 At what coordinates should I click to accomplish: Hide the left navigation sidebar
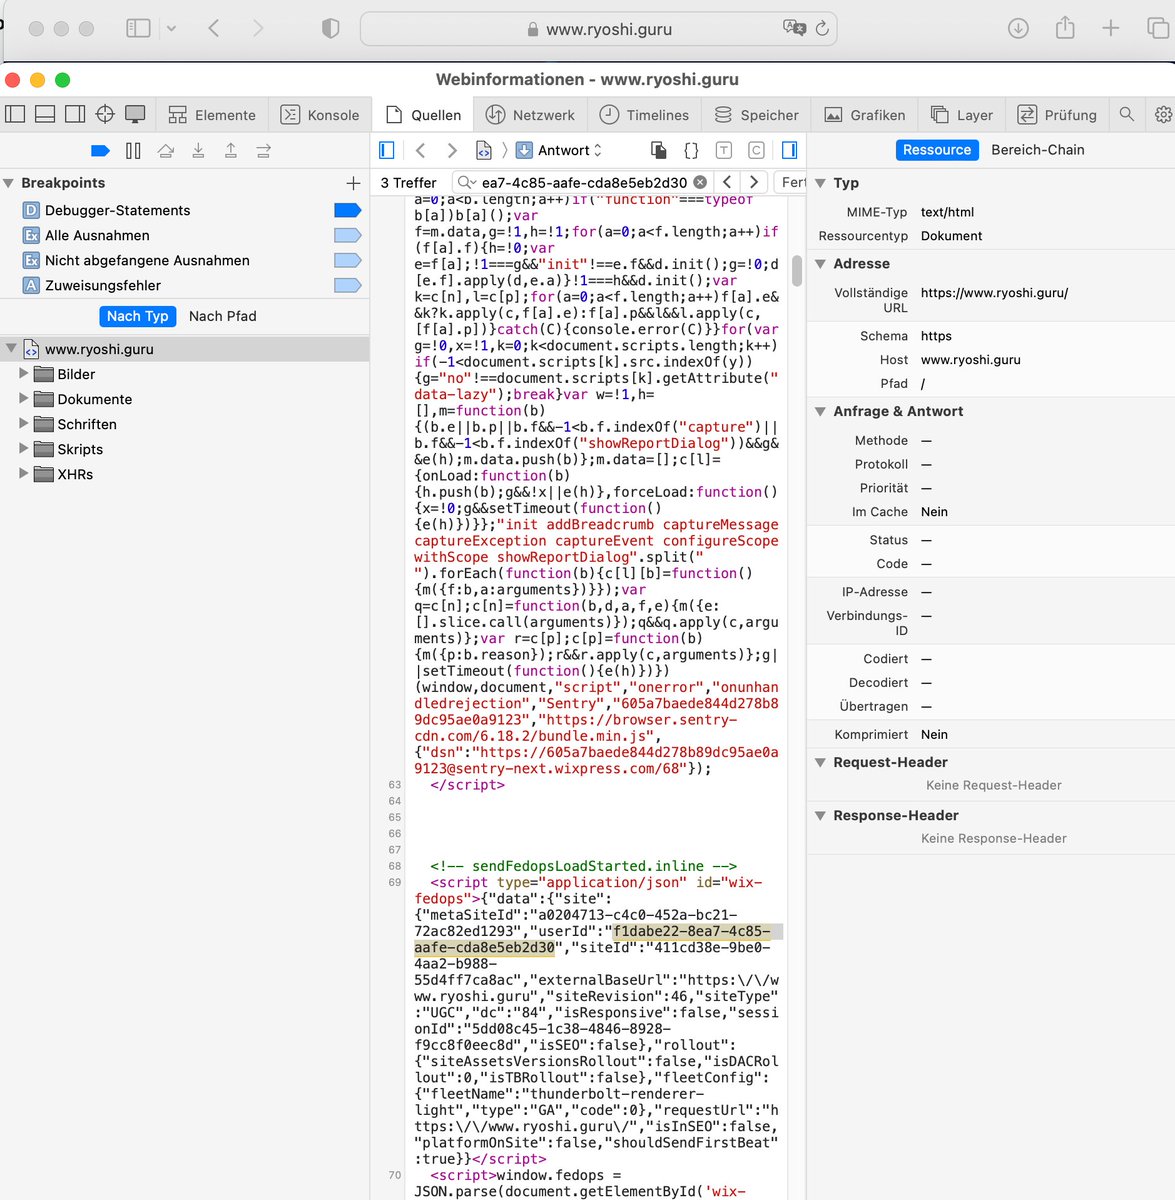(387, 150)
